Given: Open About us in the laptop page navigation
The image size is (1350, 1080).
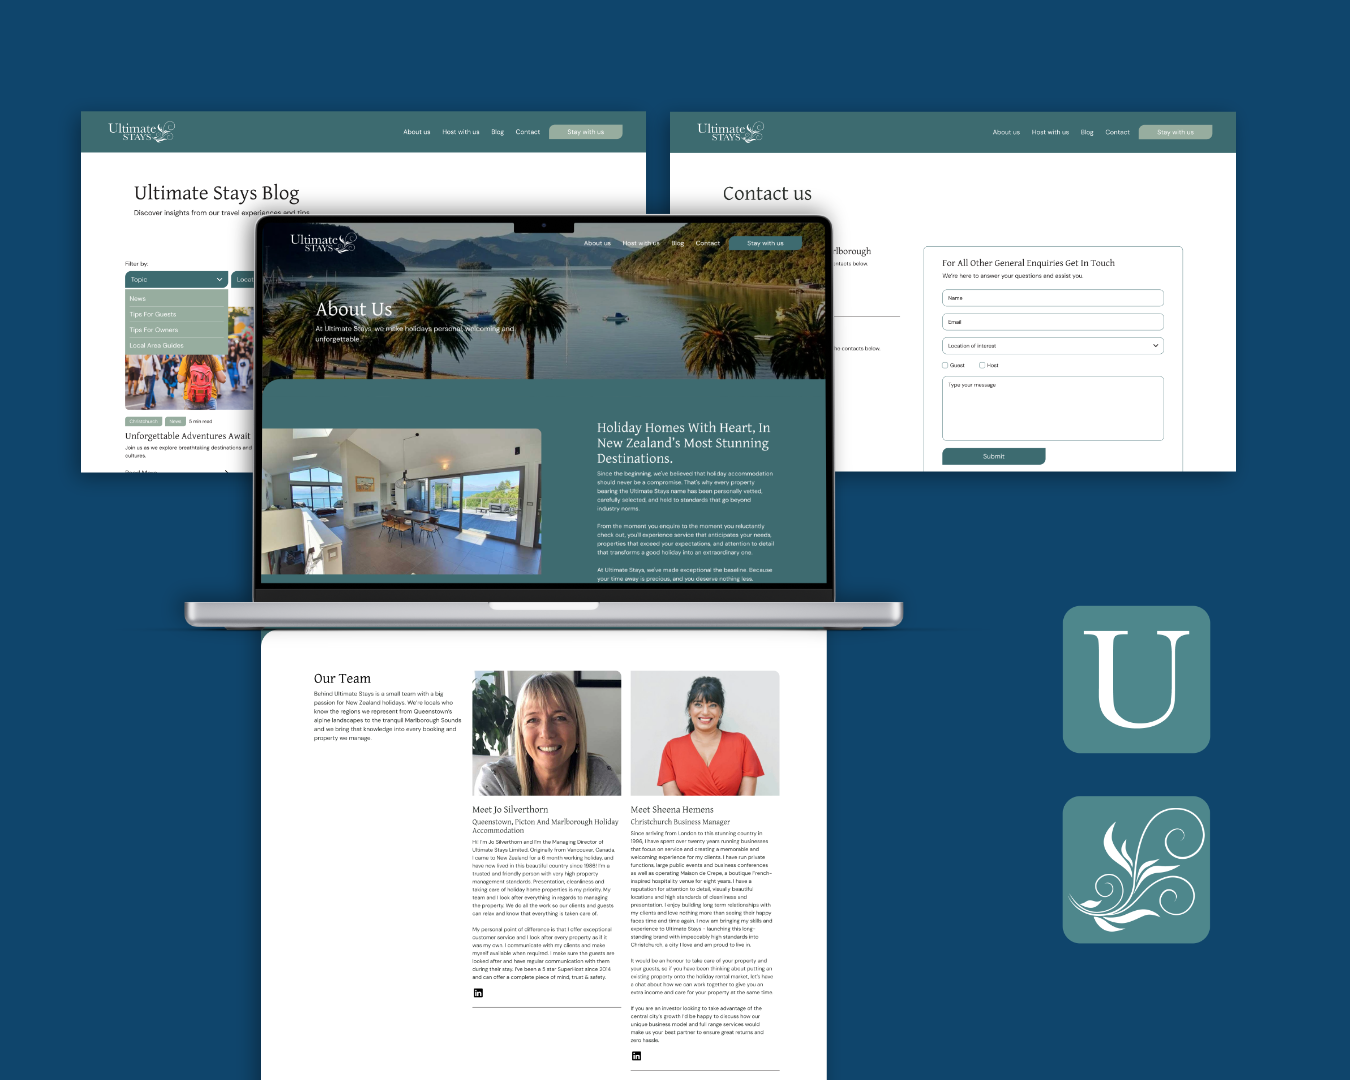Looking at the screenshot, I should coord(597,243).
